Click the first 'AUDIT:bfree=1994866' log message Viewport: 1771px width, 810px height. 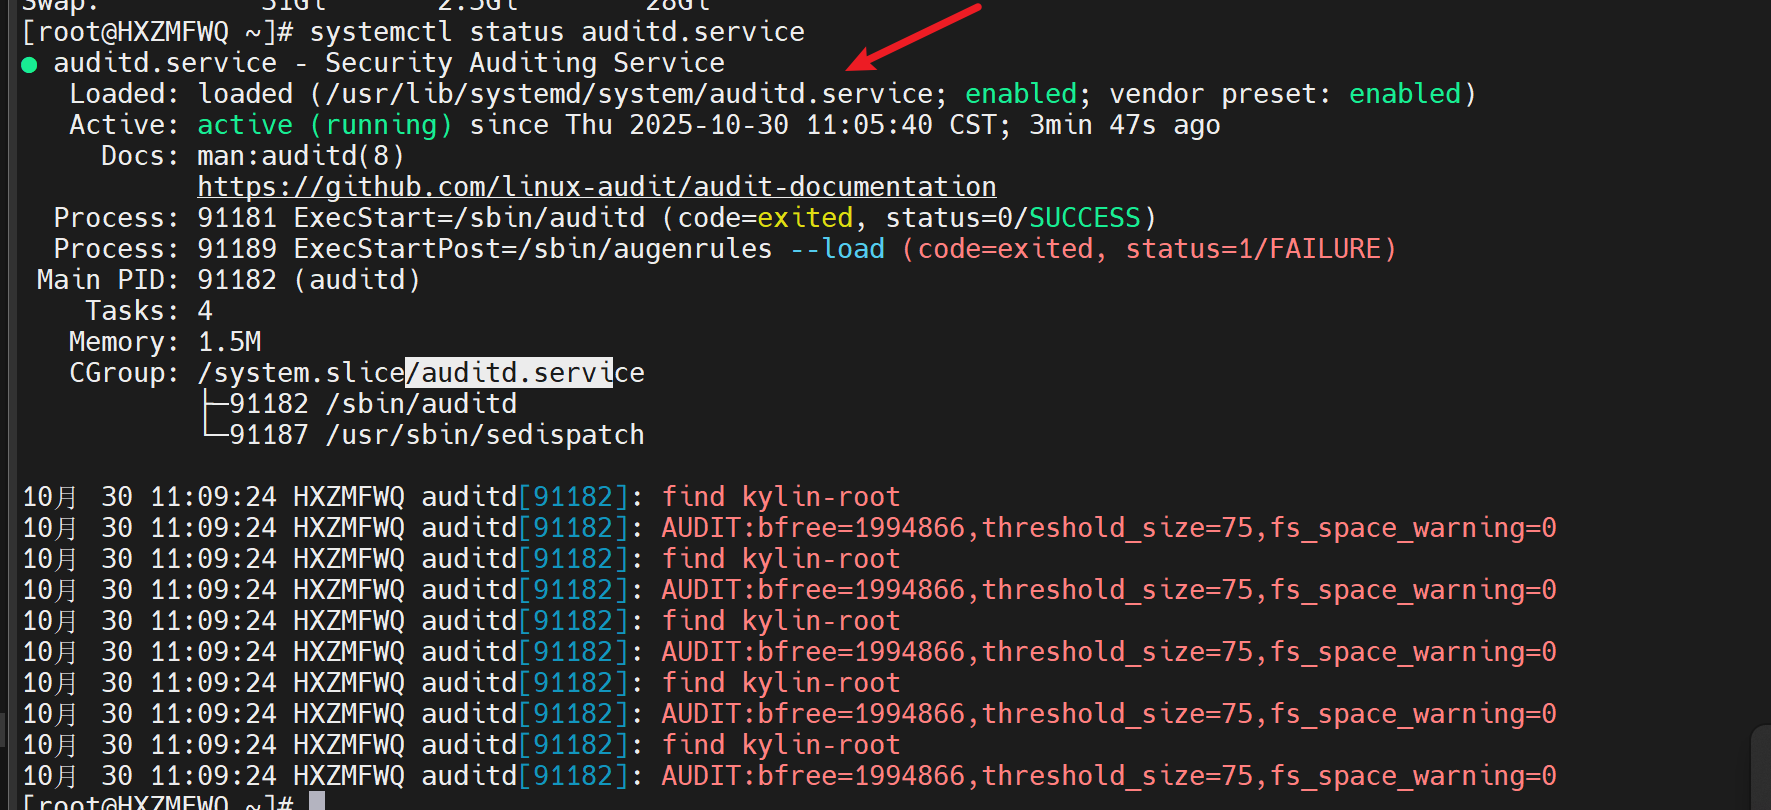tap(1109, 528)
